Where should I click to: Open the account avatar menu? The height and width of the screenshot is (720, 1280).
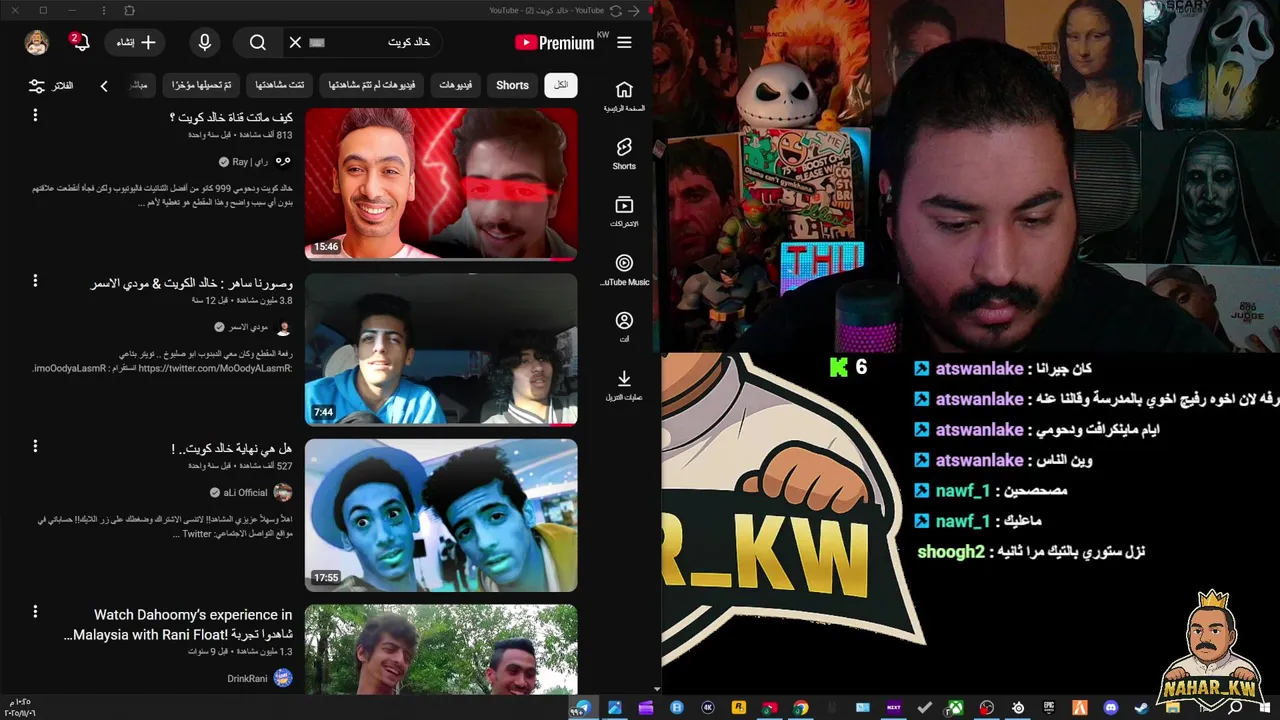[37, 42]
